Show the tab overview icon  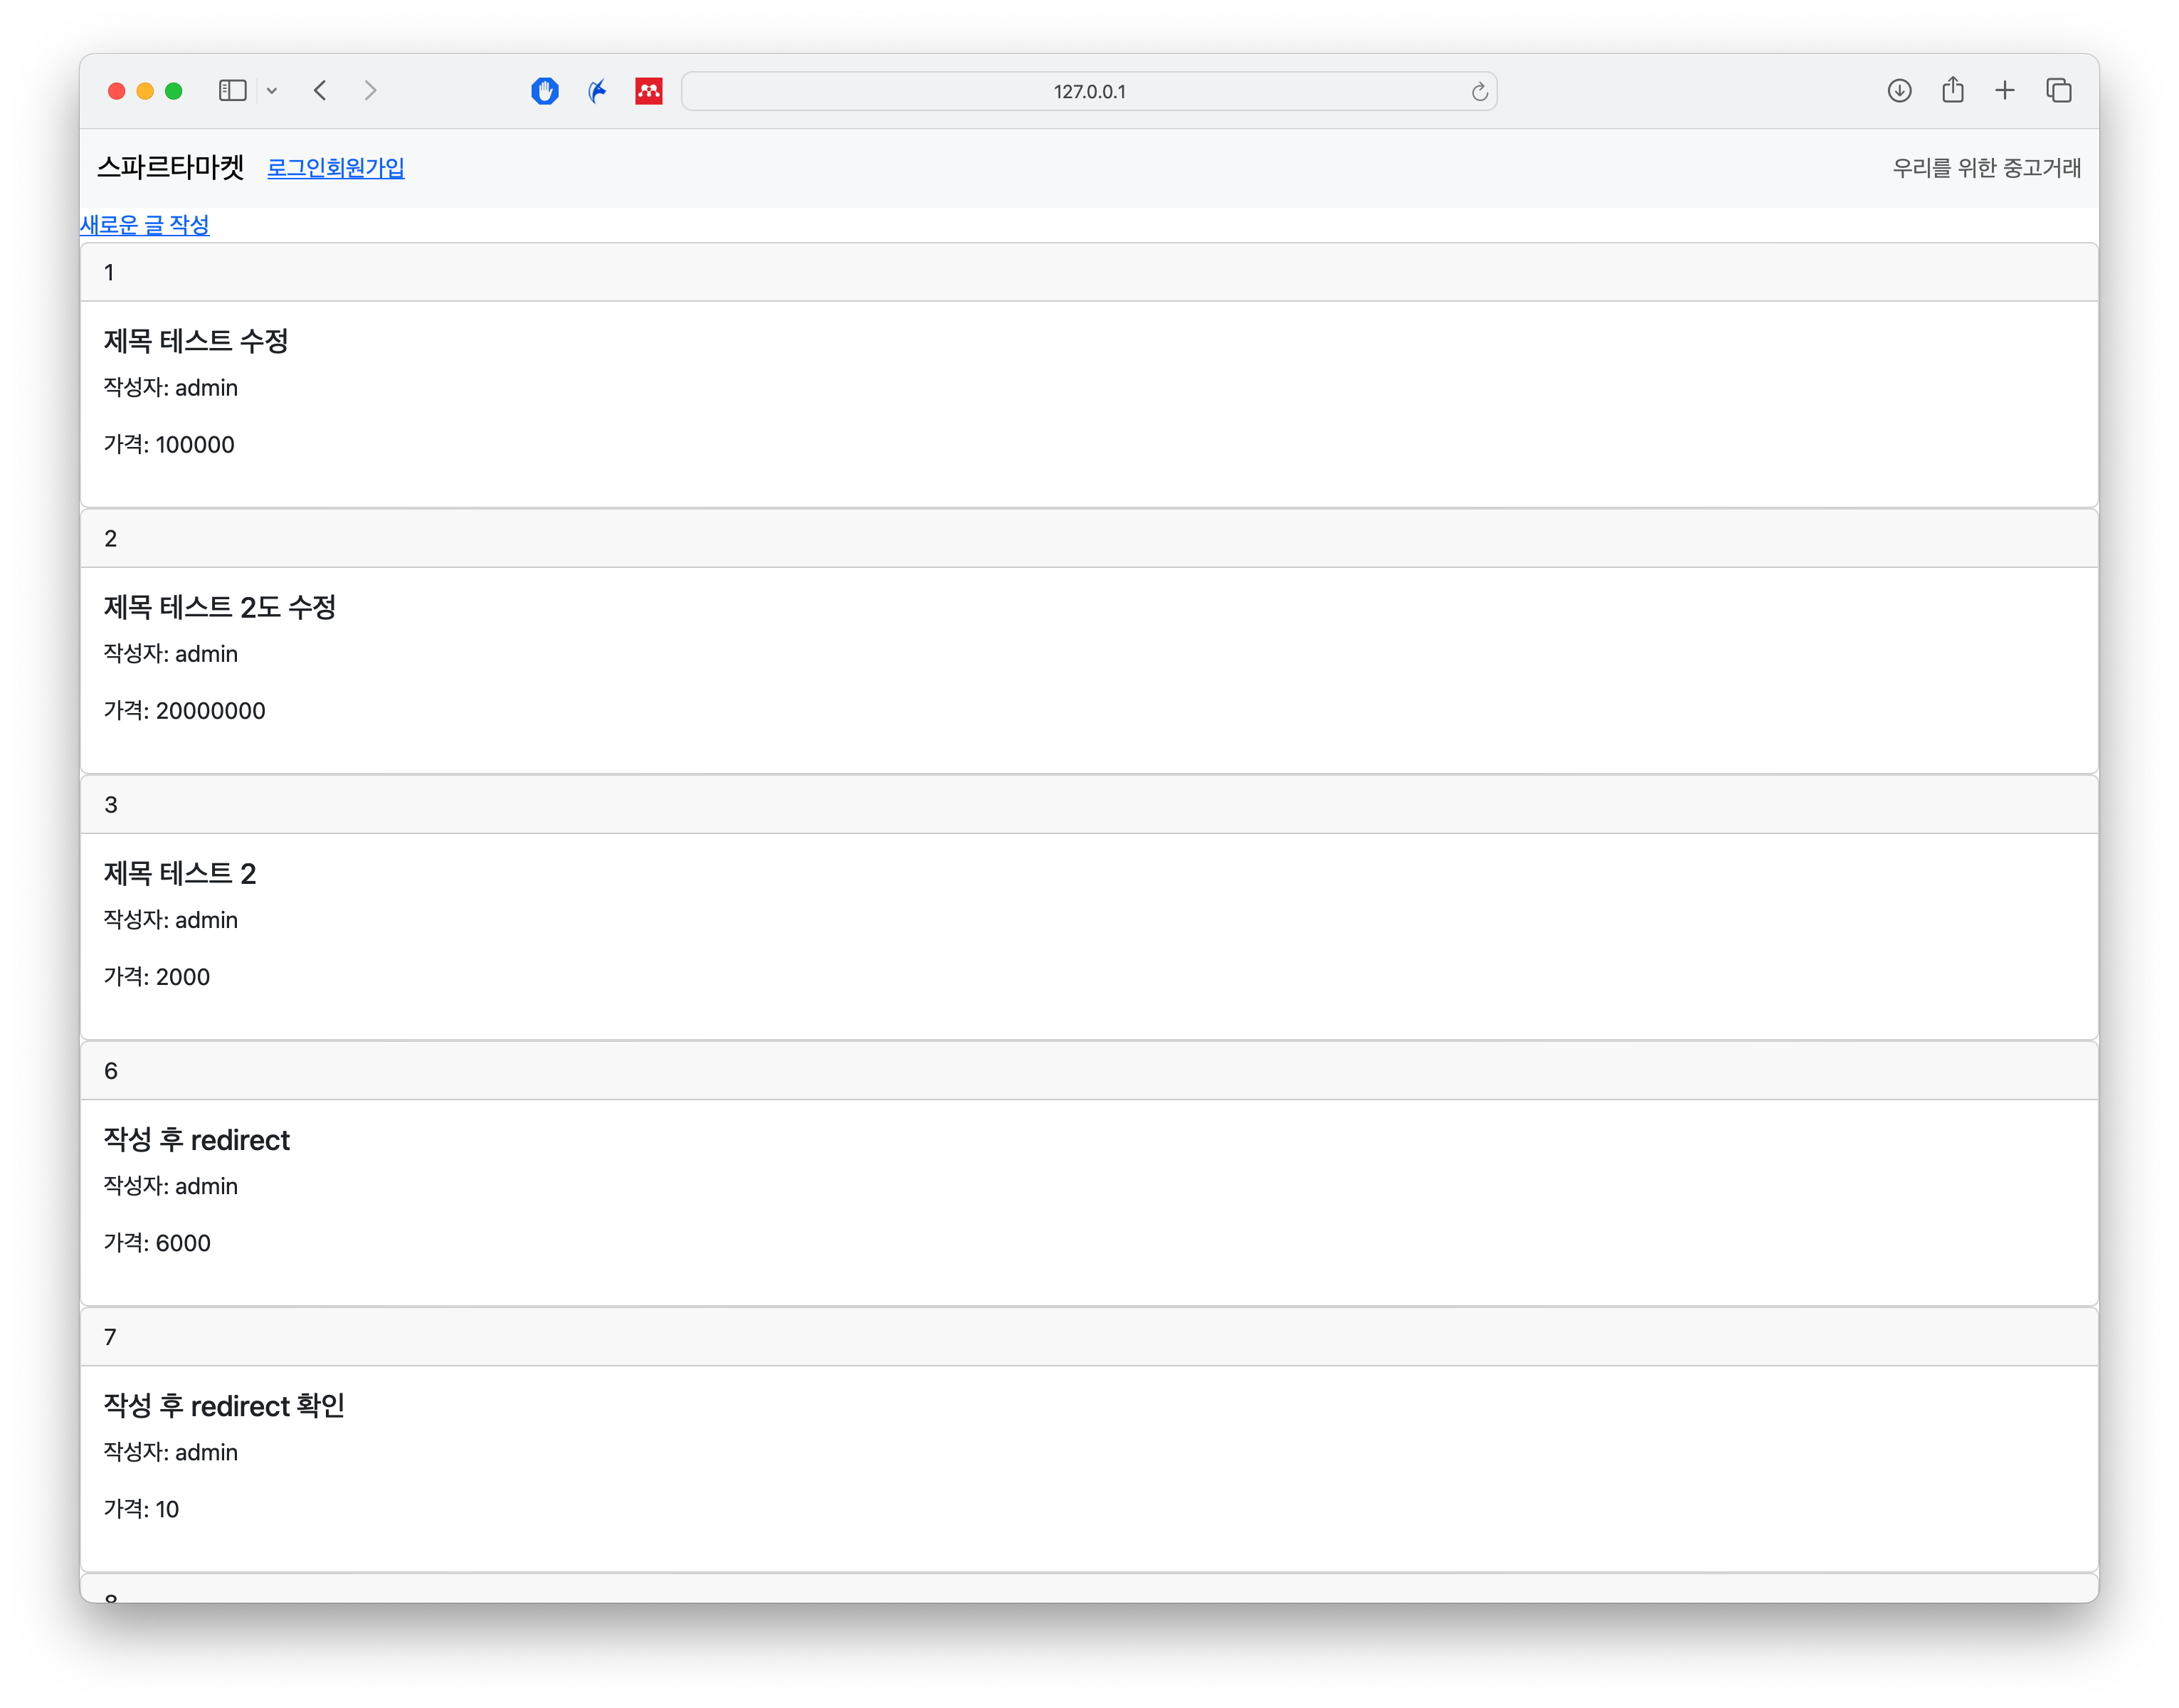(2059, 91)
